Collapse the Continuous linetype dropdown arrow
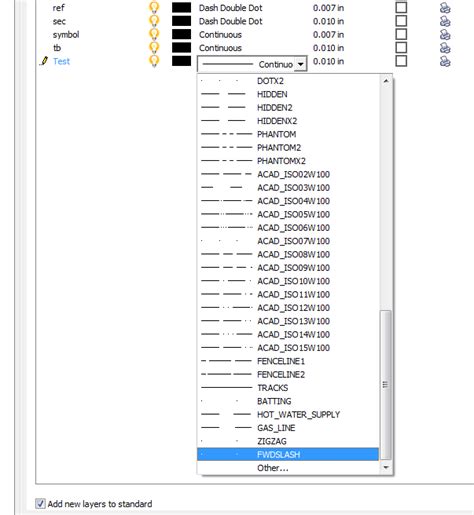Image resolution: width=474 pixels, height=515 pixels. click(x=300, y=64)
